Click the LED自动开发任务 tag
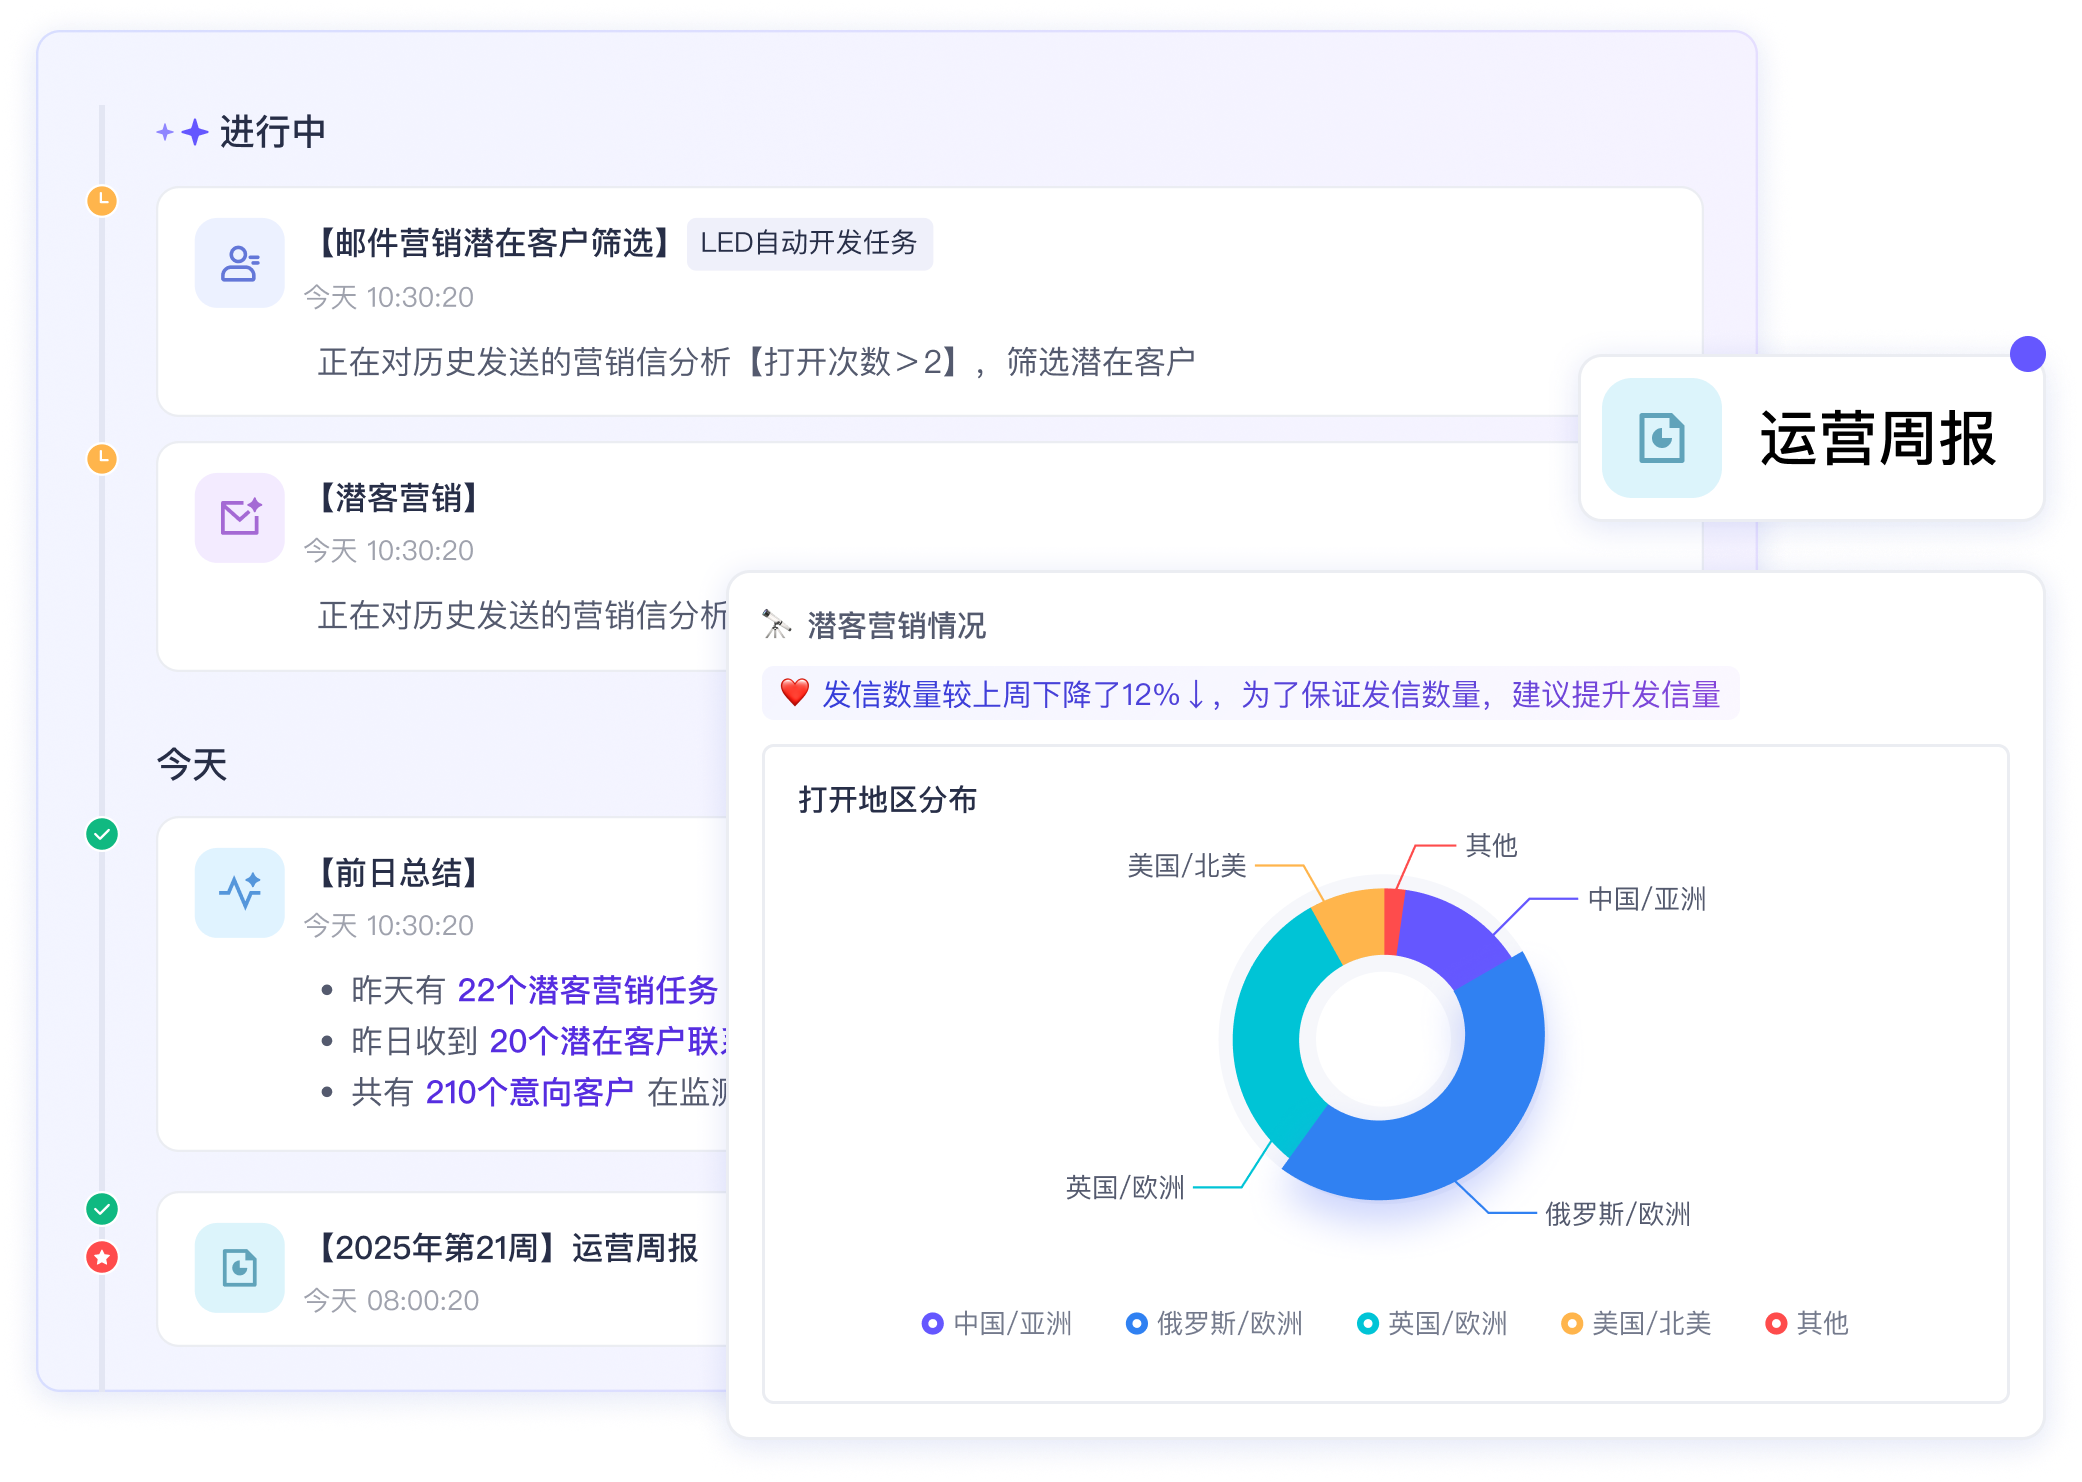 (809, 243)
